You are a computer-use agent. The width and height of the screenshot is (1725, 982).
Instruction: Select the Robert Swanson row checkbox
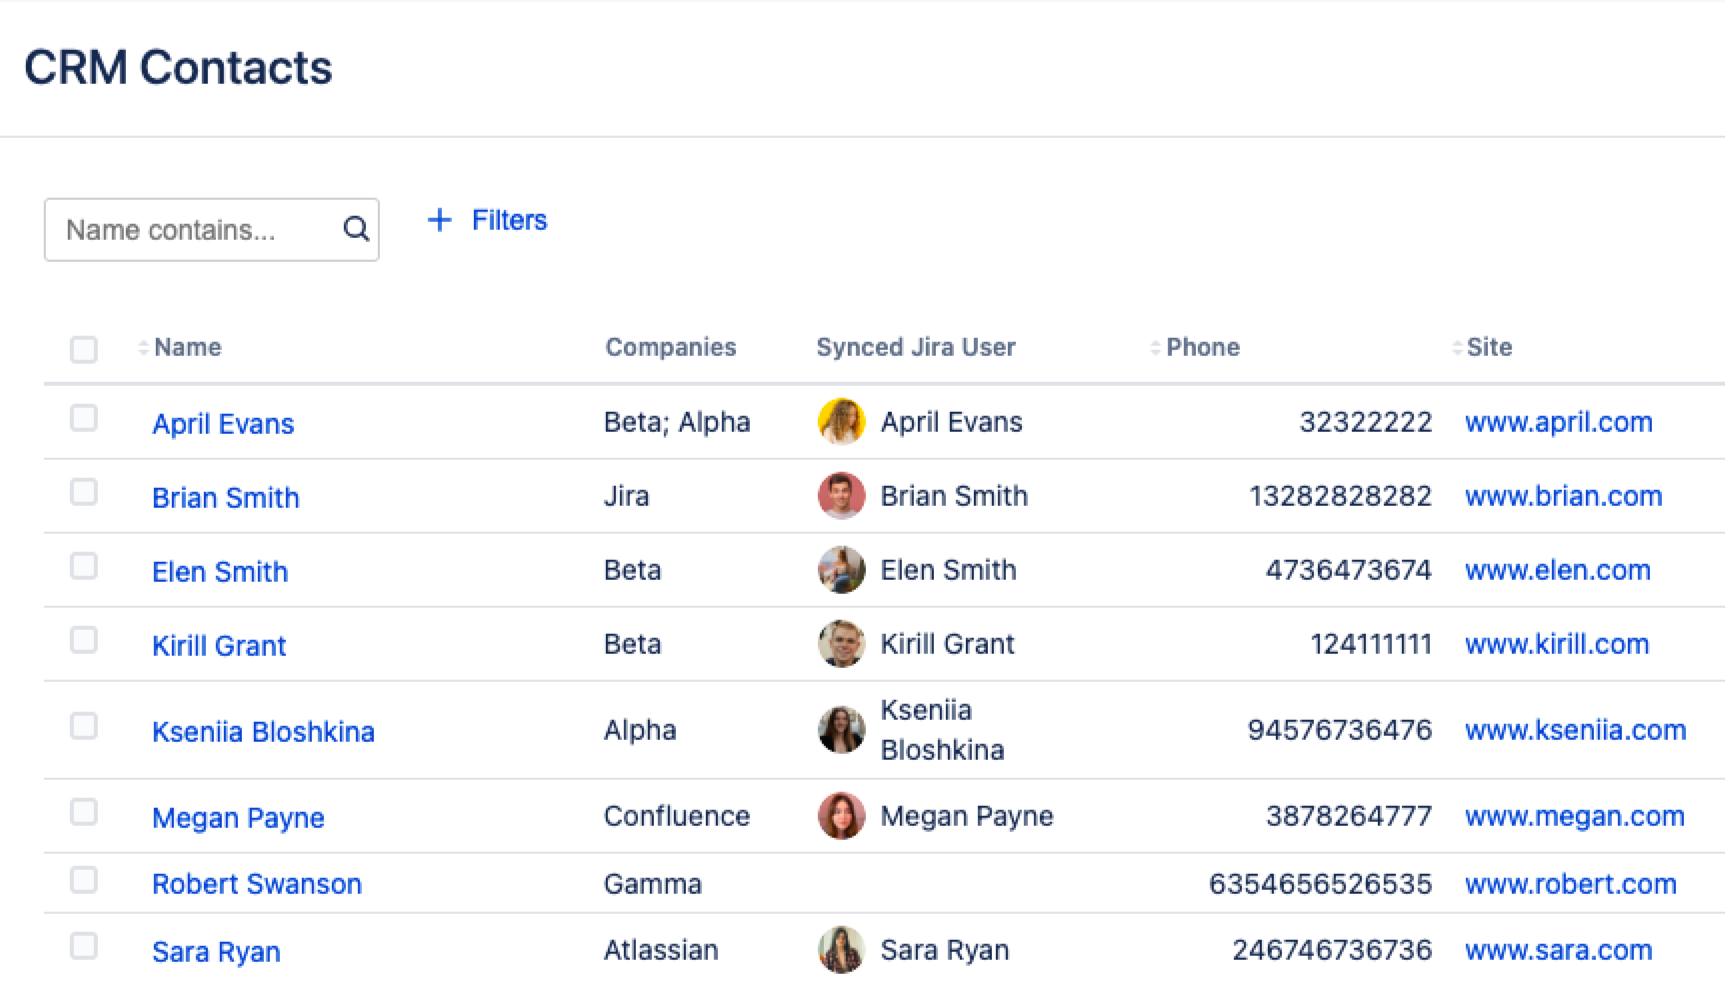[84, 880]
